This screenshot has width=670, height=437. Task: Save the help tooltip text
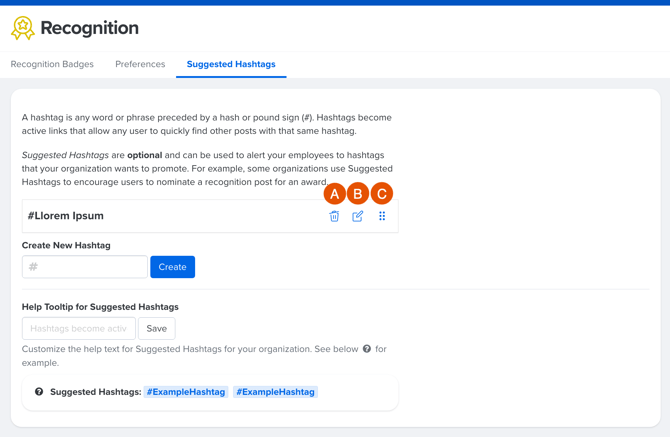tap(157, 328)
